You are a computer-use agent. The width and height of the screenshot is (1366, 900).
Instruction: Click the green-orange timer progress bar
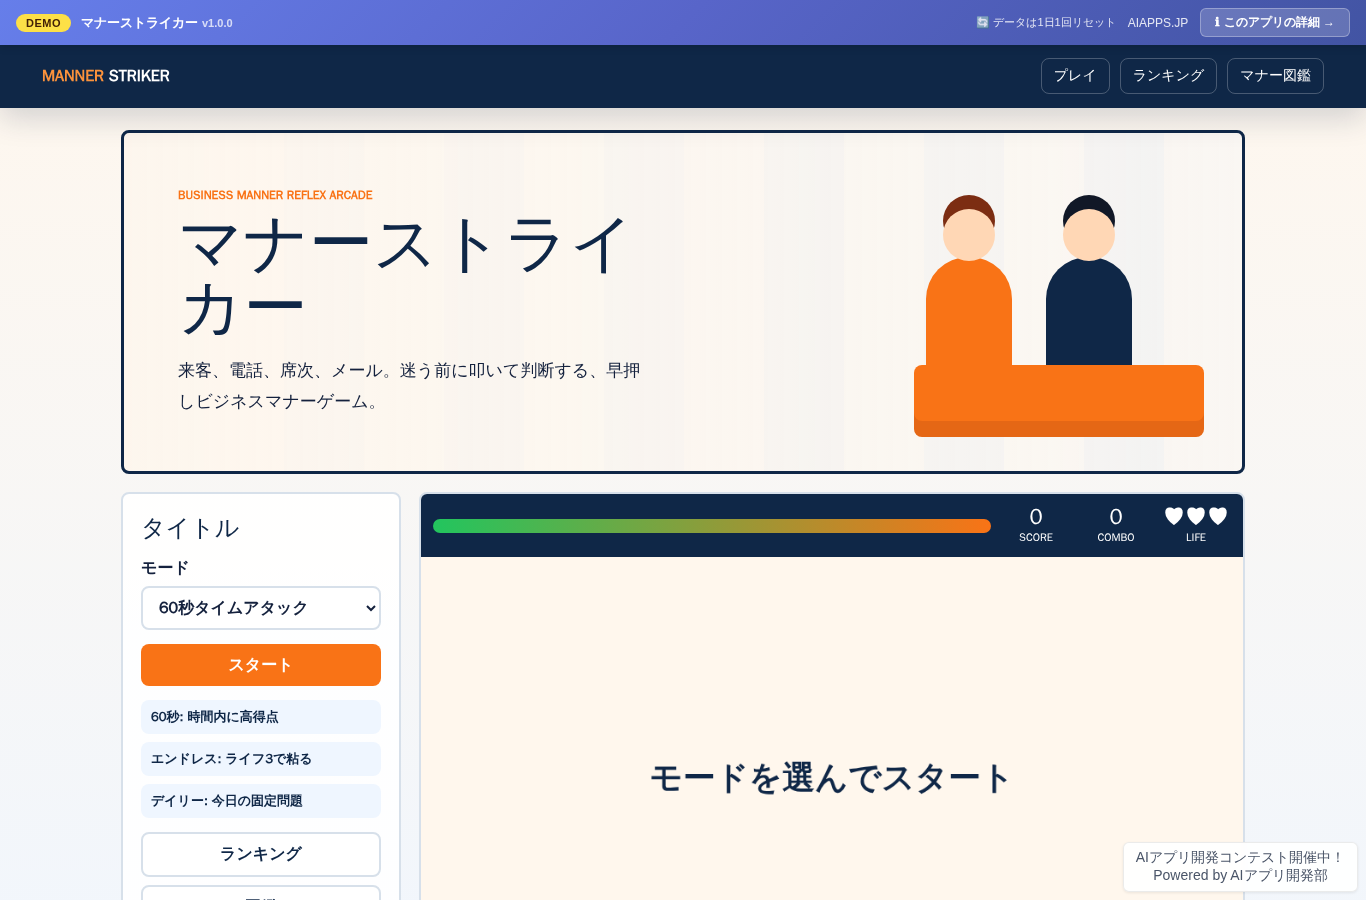712,526
